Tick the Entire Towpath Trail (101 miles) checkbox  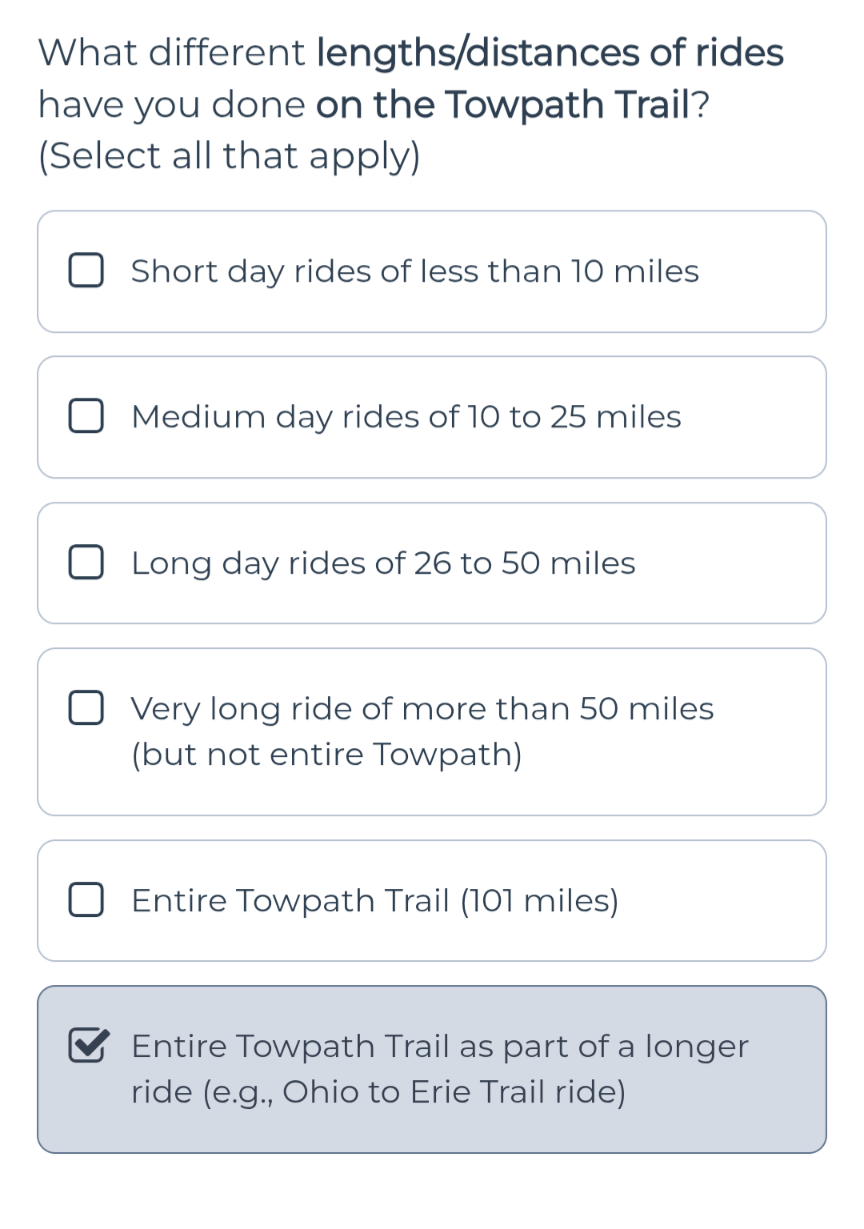(86, 901)
